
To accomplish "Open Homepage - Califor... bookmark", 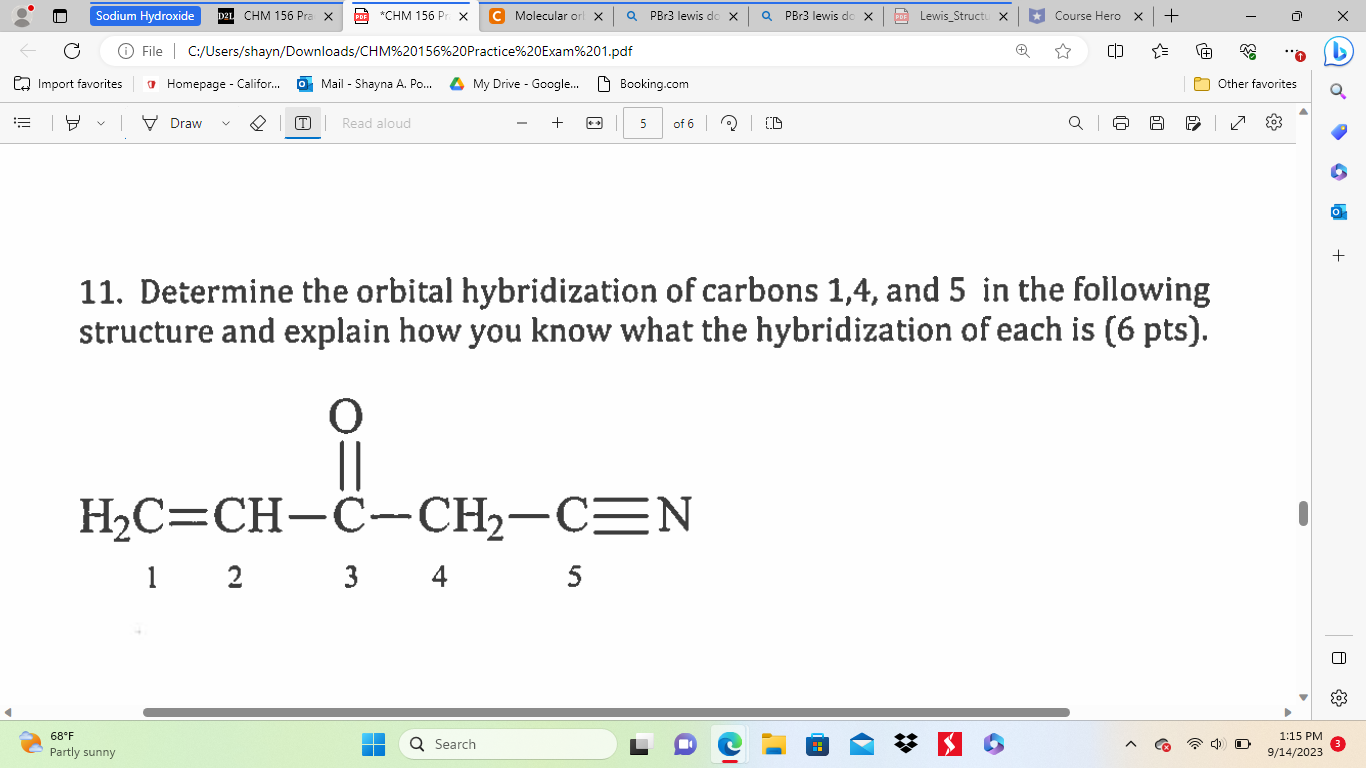I will [212, 84].
